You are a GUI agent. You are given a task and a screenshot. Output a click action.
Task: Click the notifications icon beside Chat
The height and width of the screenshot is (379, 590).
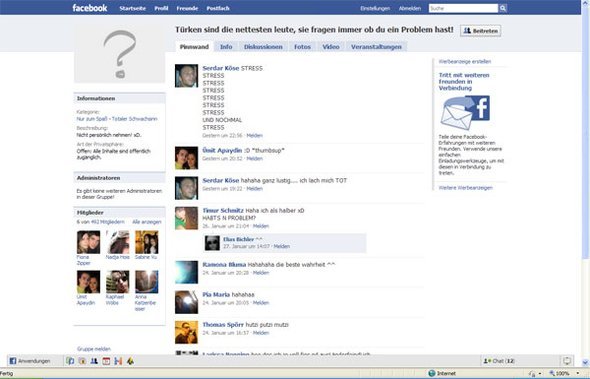[567, 361]
